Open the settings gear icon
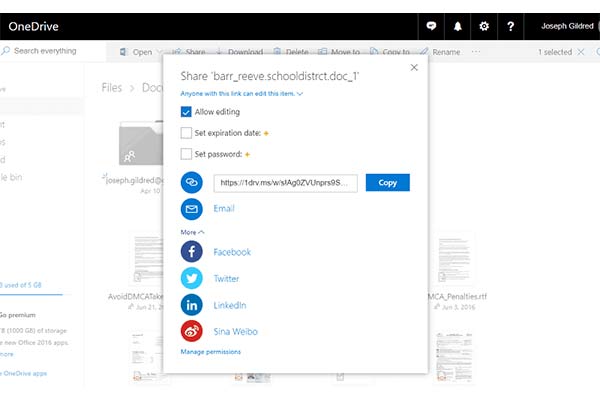 click(x=484, y=26)
